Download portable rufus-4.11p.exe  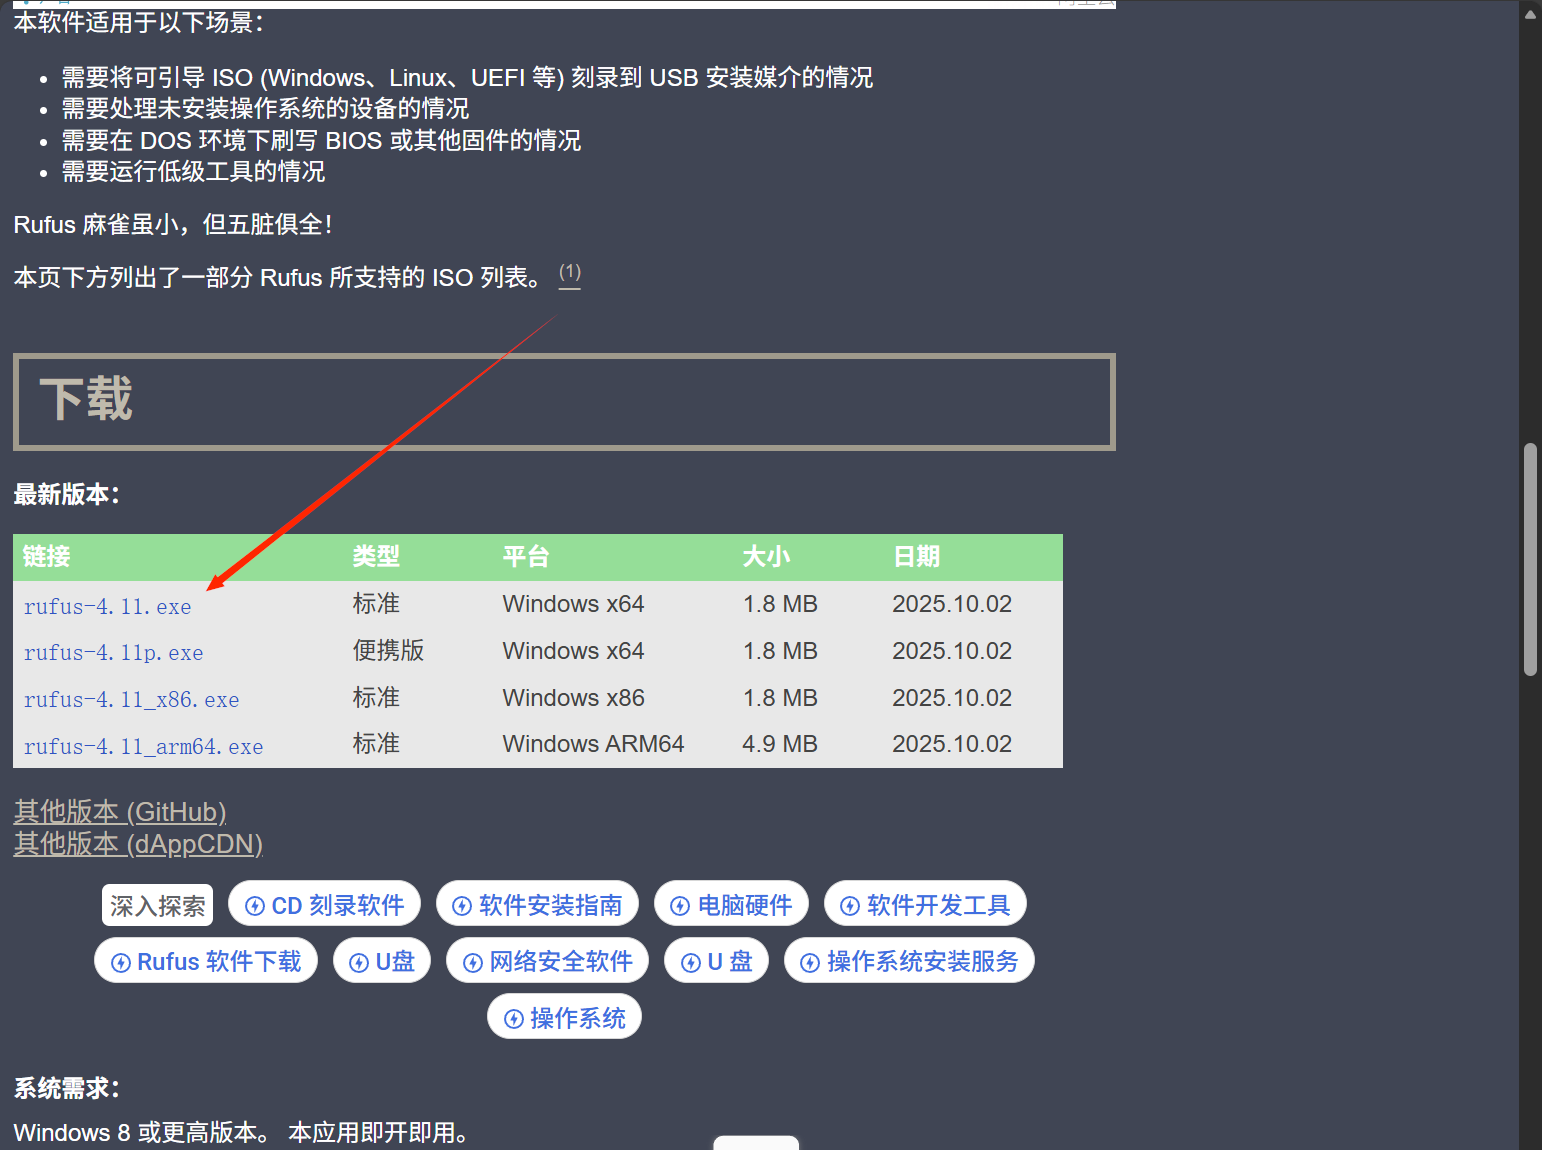pyautogui.click(x=113, y=653)
